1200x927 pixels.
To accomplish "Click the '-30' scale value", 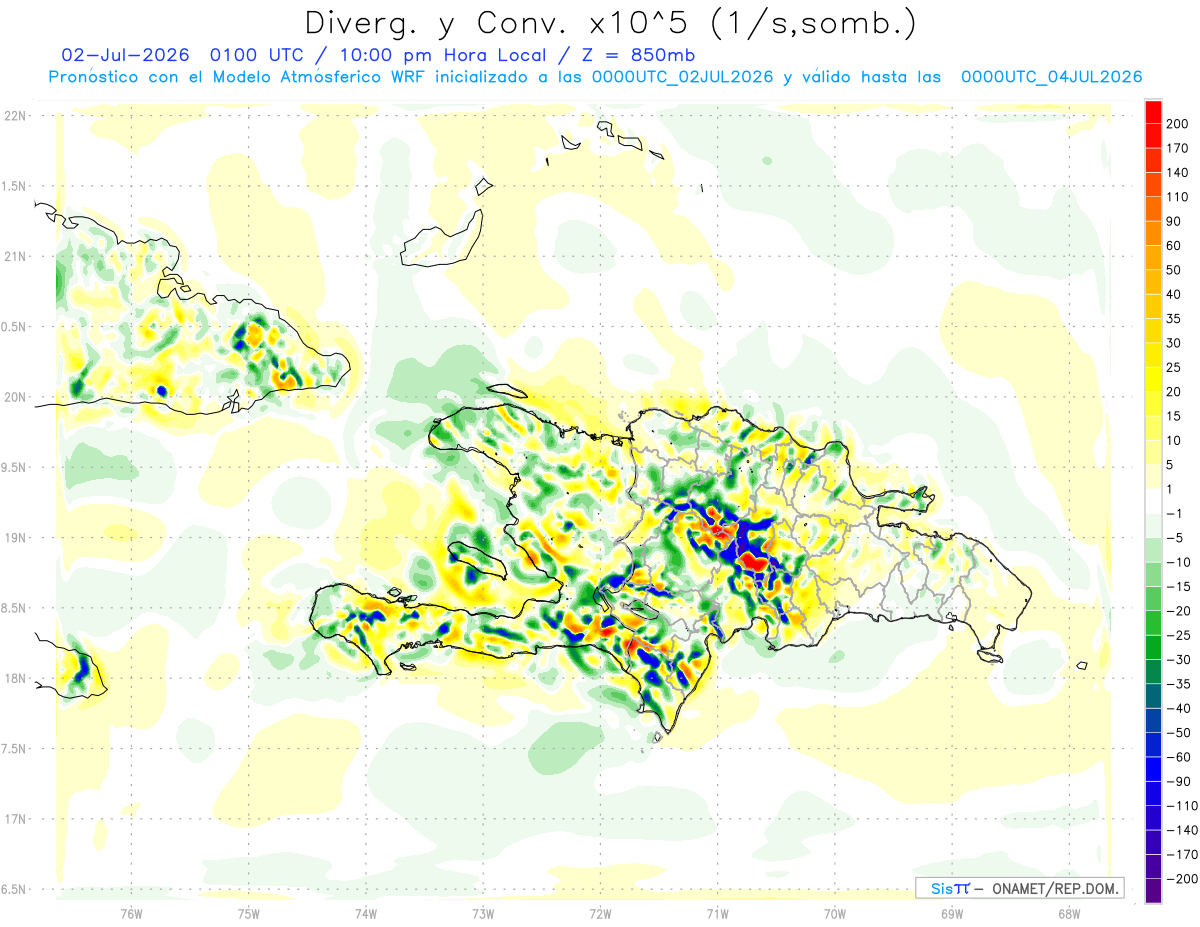I will [x=1181, y=660].
